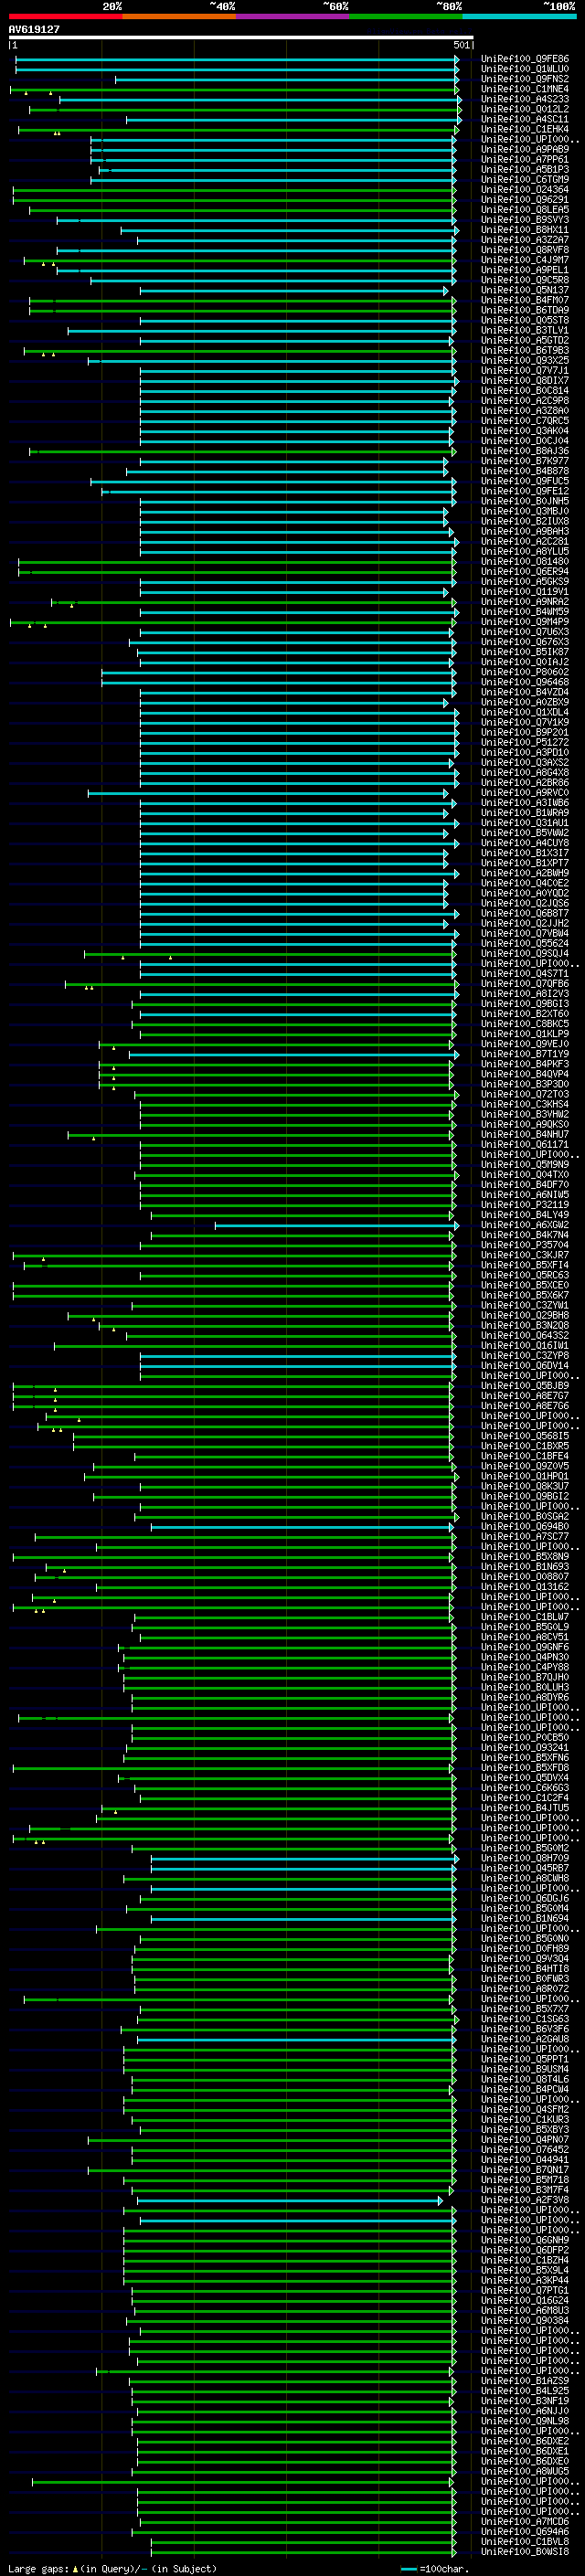Viewport: 585px width, 2576px height.
Task: Select the UniRef100_O24364 label
Action: pos(525,189)
